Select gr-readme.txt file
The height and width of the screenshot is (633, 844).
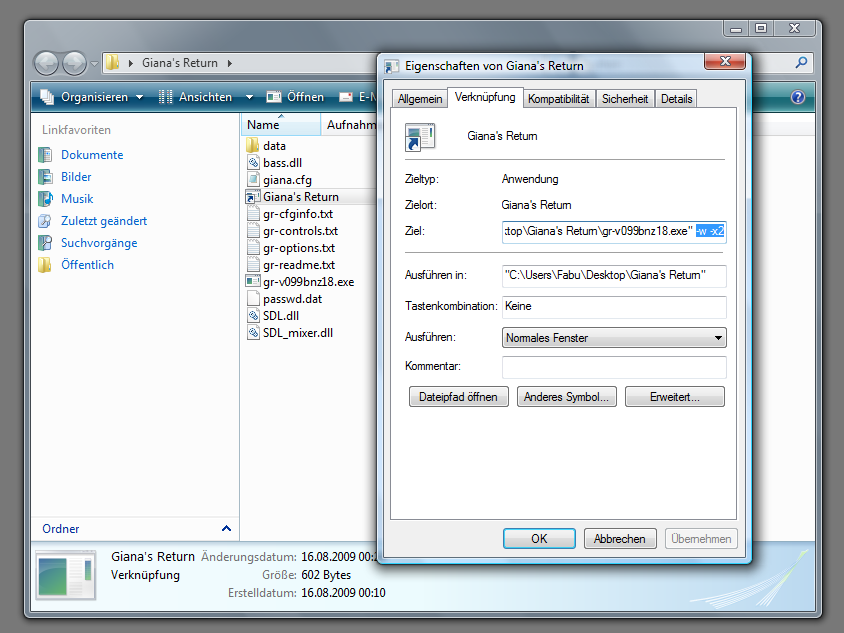[299, 265]
